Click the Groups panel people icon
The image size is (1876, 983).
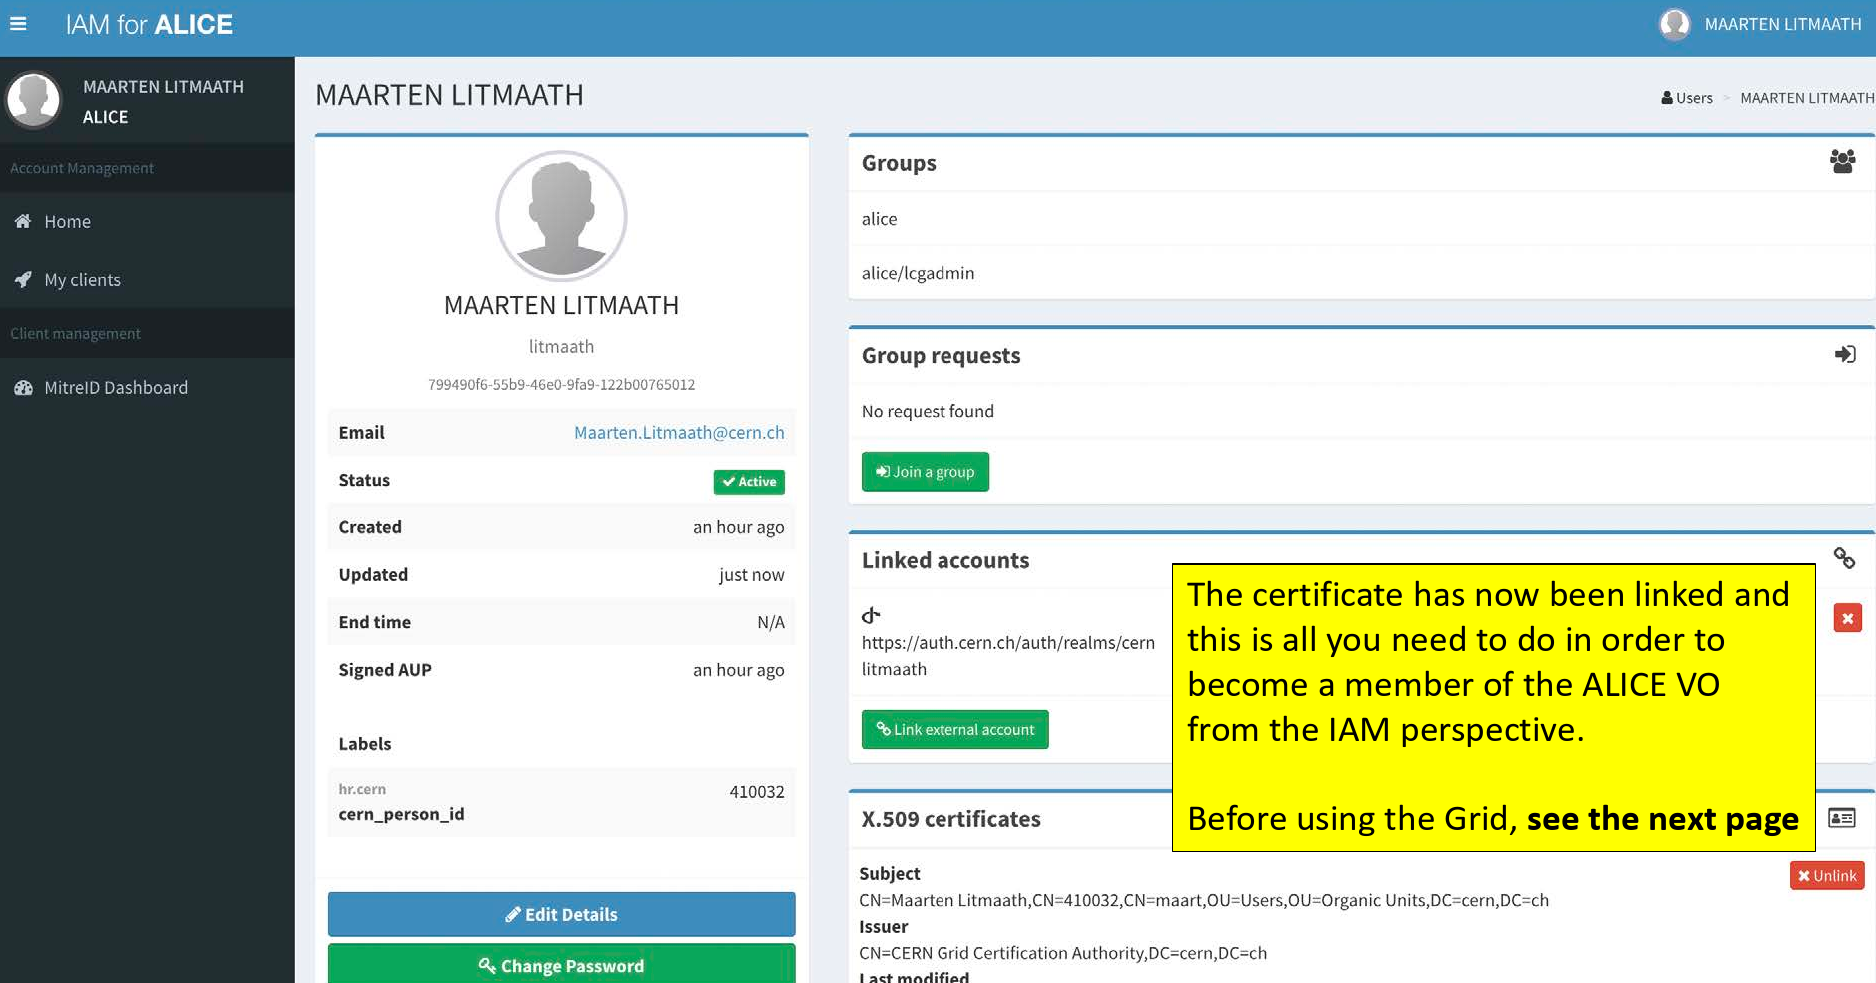coord(1842,162)
